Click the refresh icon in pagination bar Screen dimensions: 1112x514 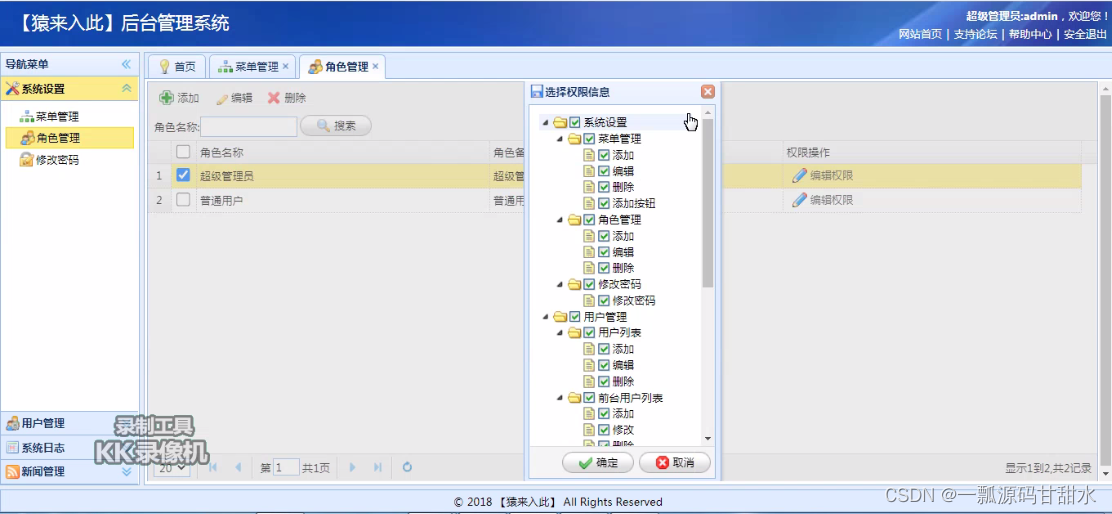tap(407, 467)
